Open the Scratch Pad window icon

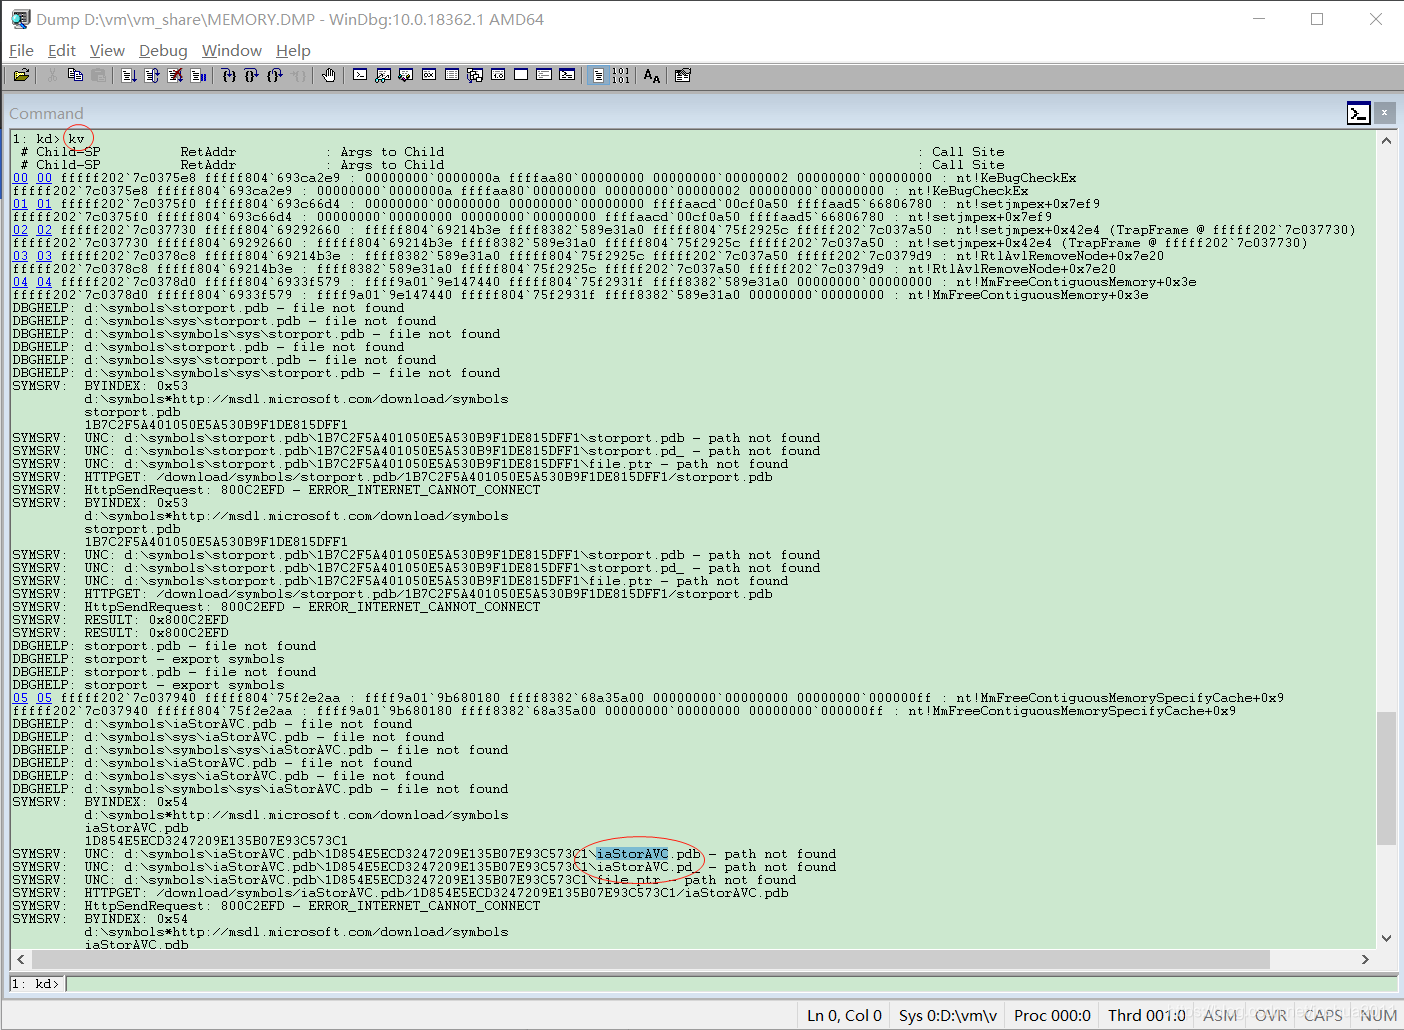[521, 75]
